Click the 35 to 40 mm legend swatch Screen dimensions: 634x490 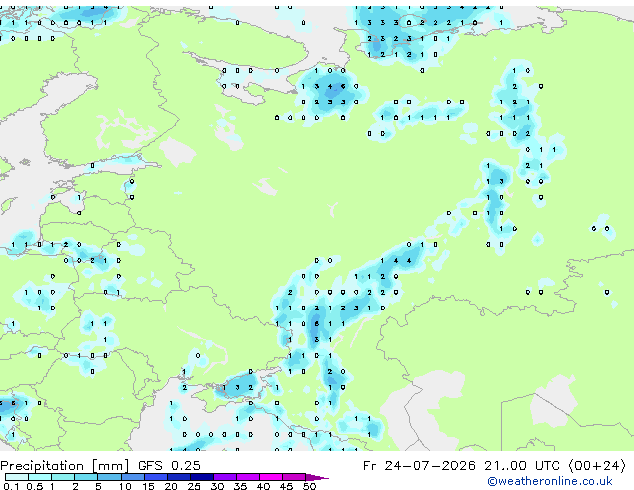[x=248, y=477]
